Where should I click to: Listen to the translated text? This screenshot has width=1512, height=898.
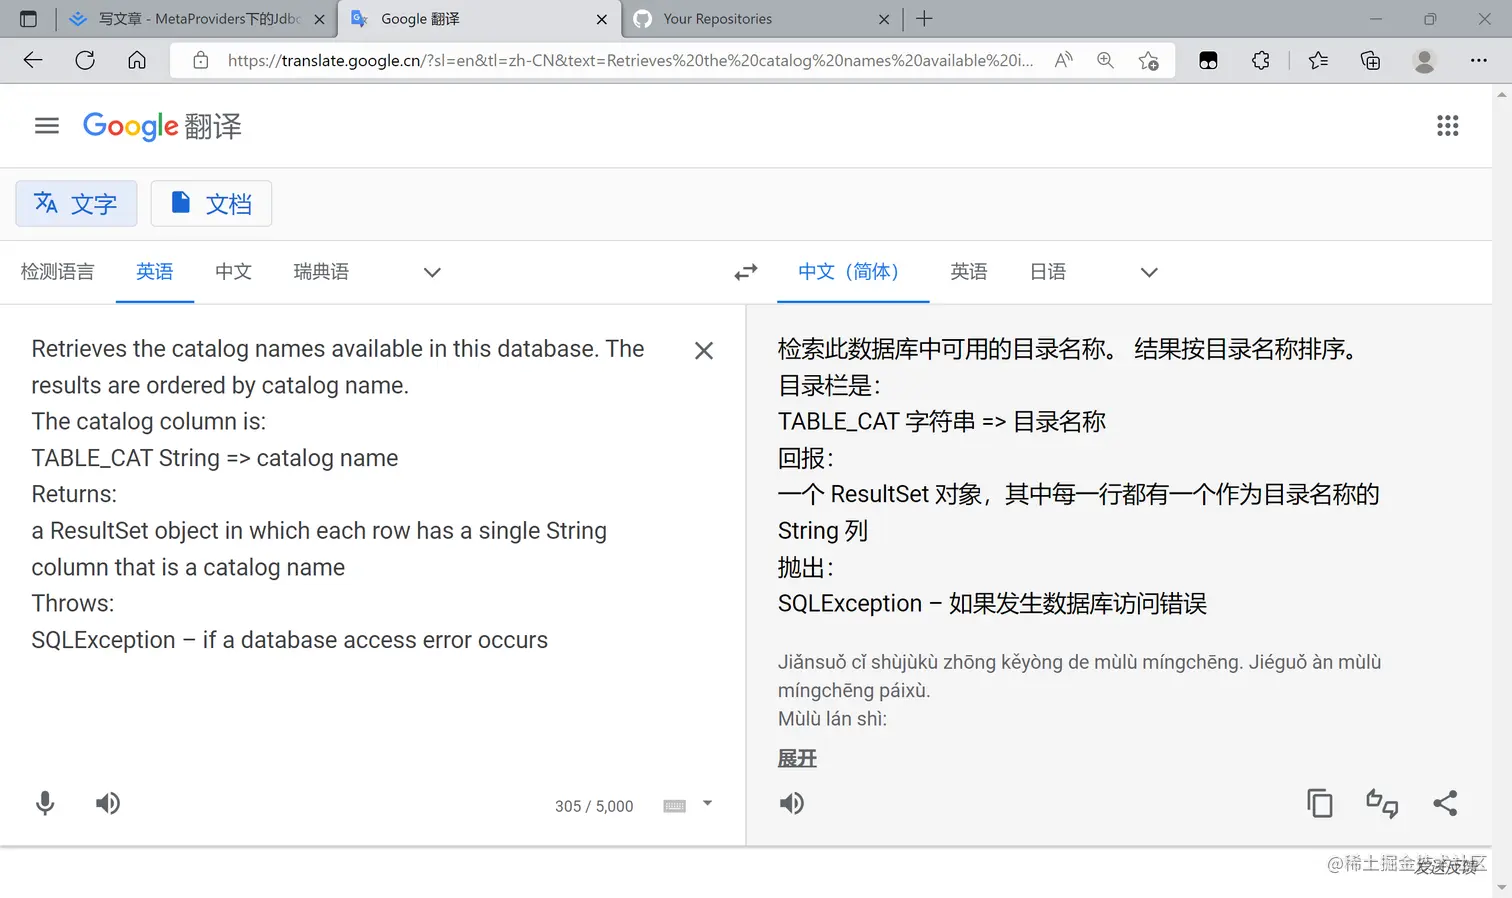tap(792, 803)
